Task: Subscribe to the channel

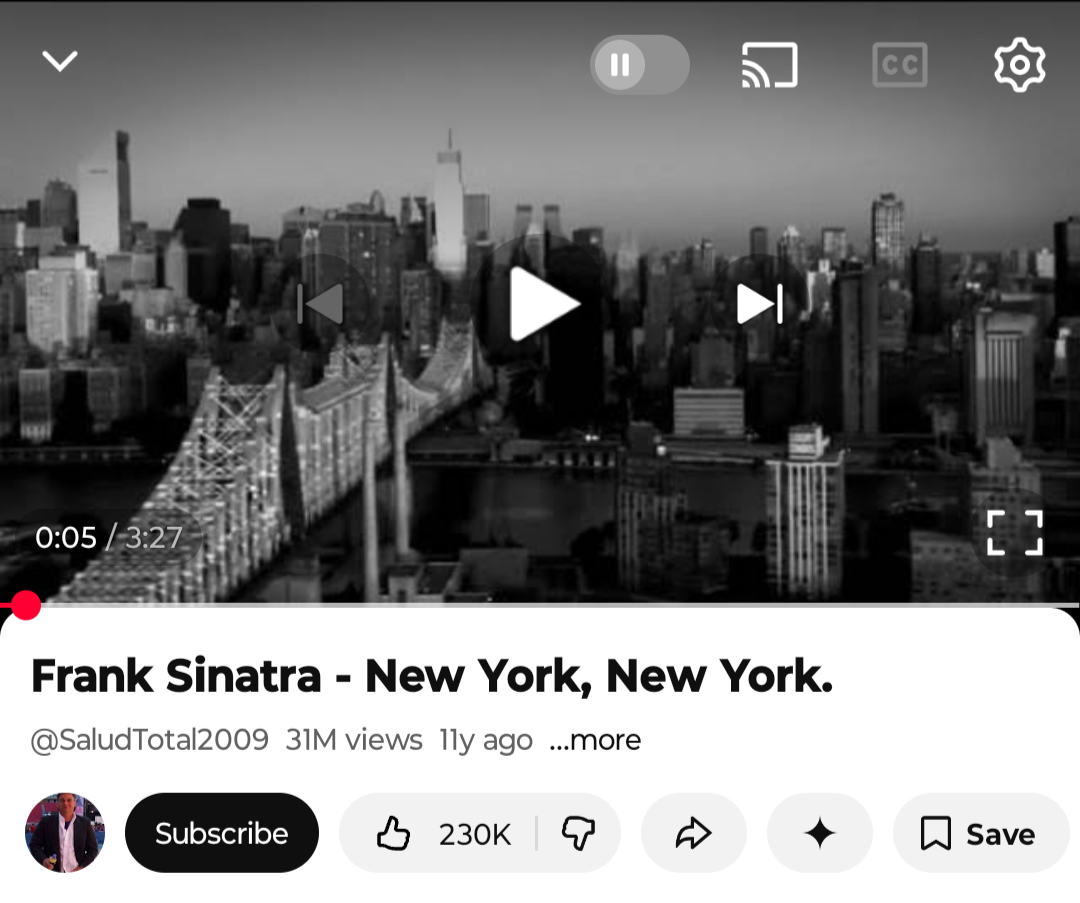Action: tap(222, 833)
